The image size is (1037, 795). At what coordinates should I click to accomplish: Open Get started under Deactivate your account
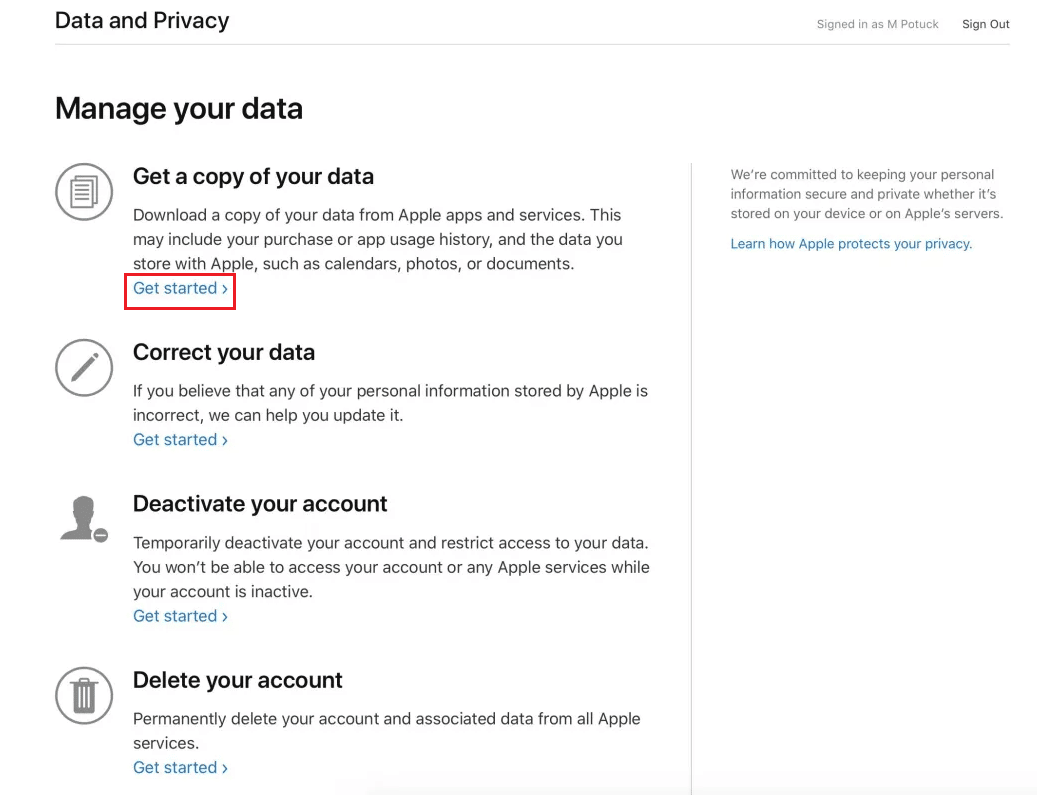[181, 616]
